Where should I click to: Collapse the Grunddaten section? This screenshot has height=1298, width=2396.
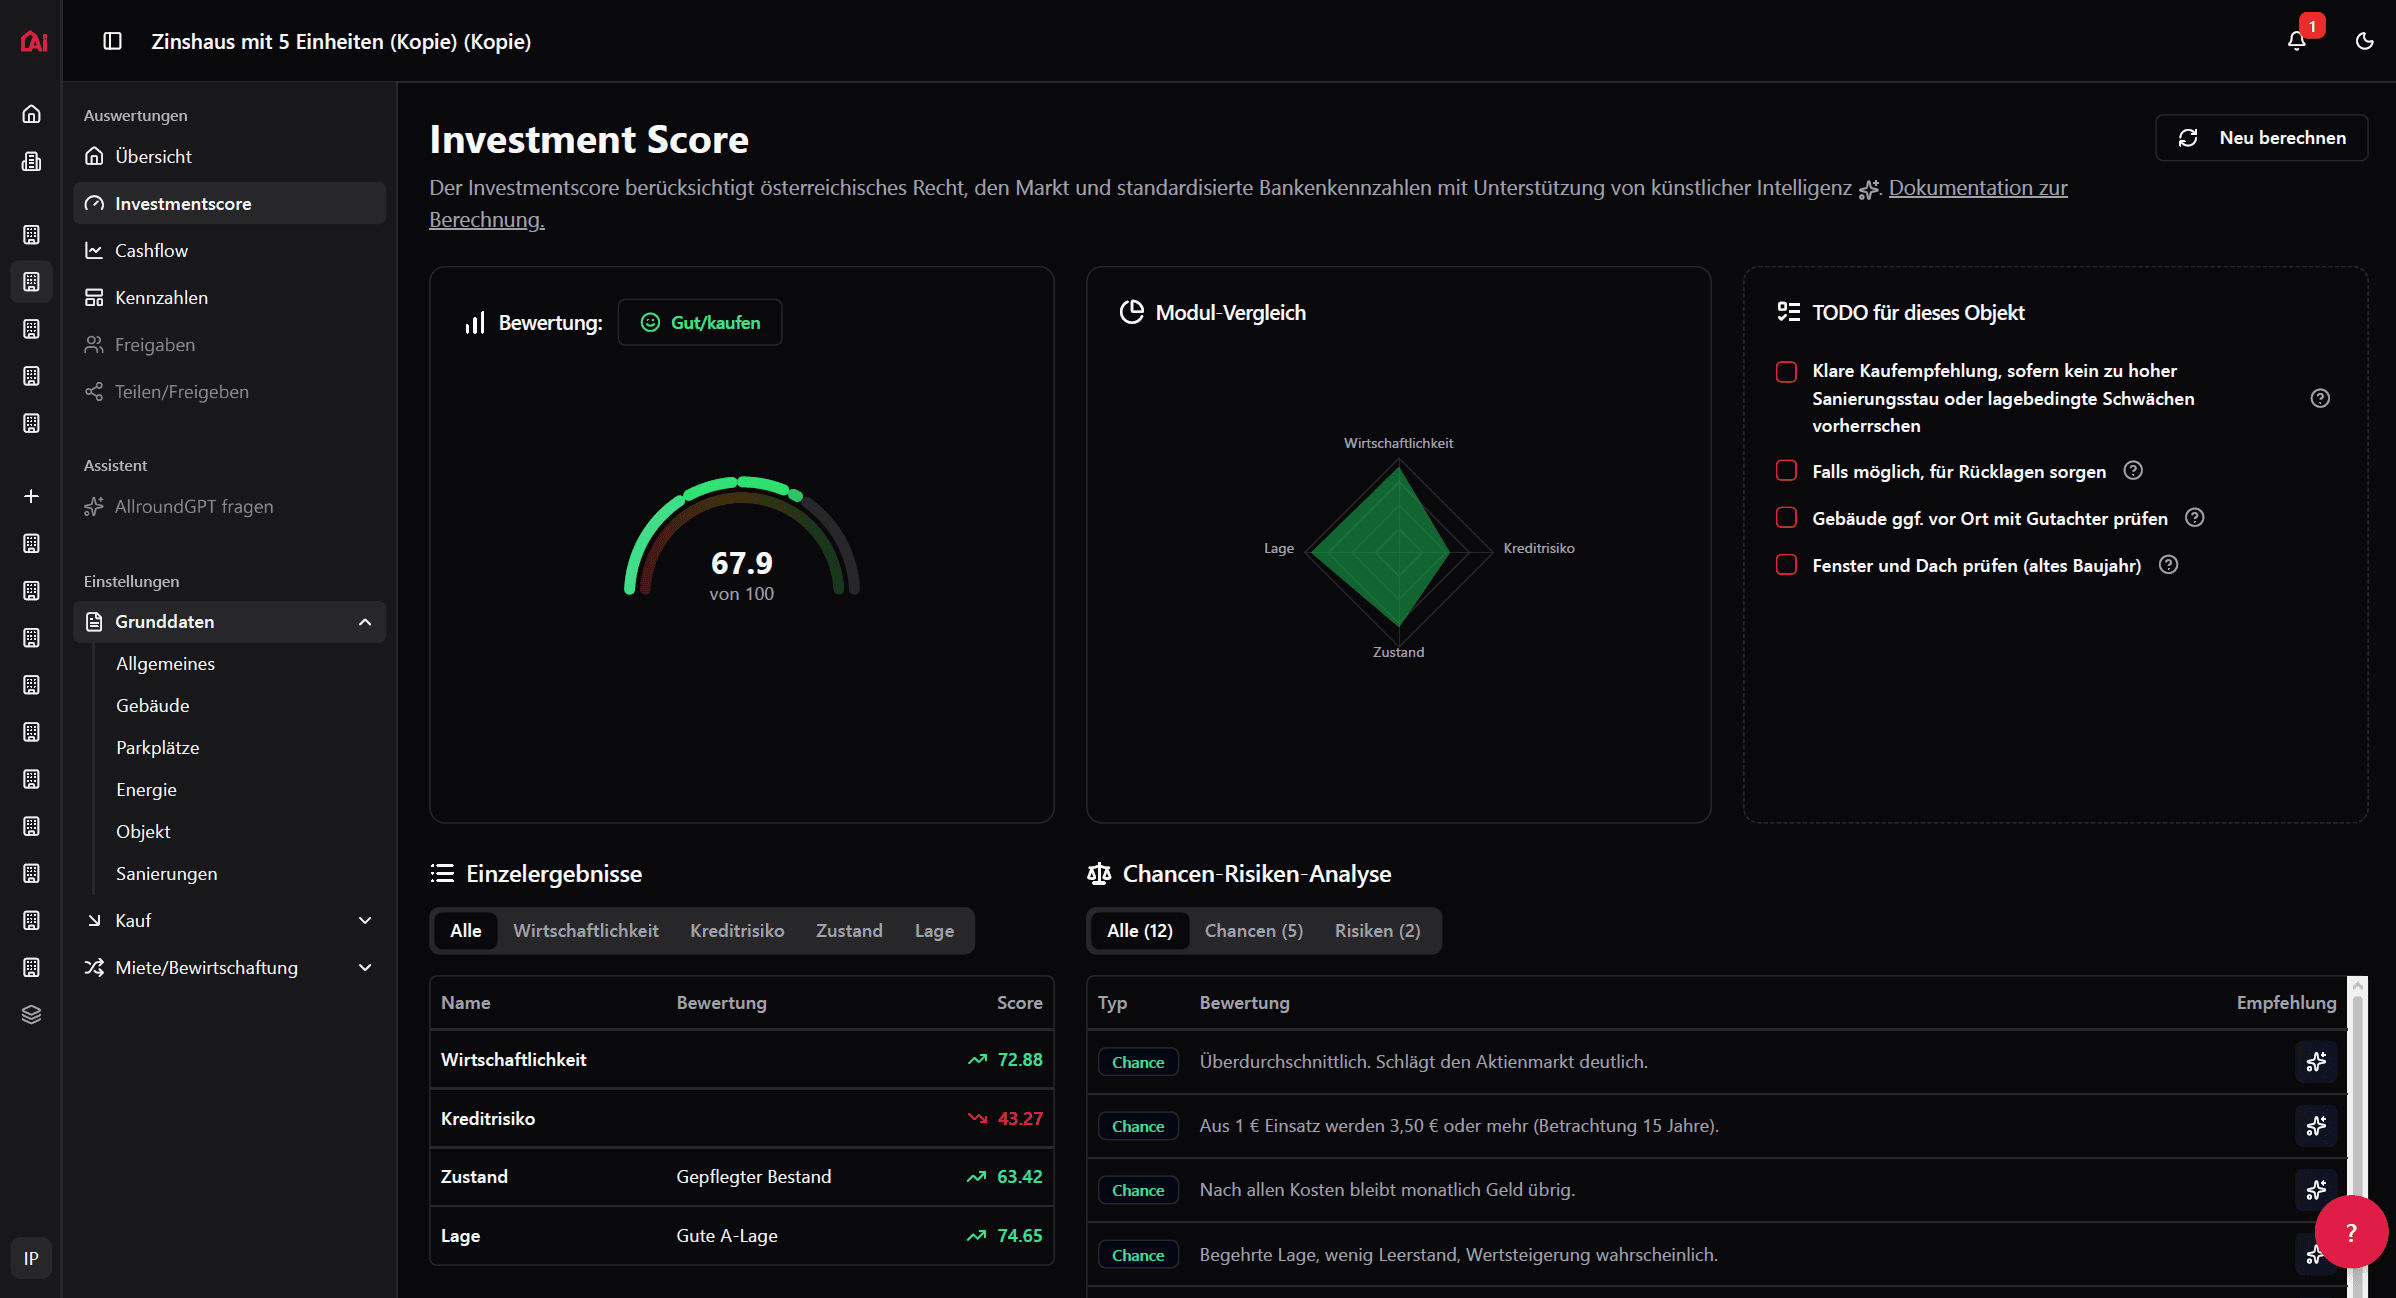tap(365, 622)
